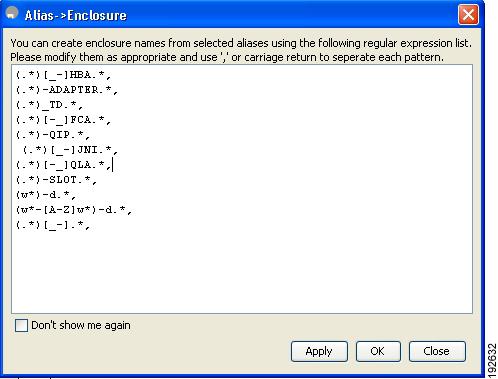The height and width of the screenshot is (379, 498).
Task: Click the (w*)-d.* pattern line
Action: (x=46, y=195)
